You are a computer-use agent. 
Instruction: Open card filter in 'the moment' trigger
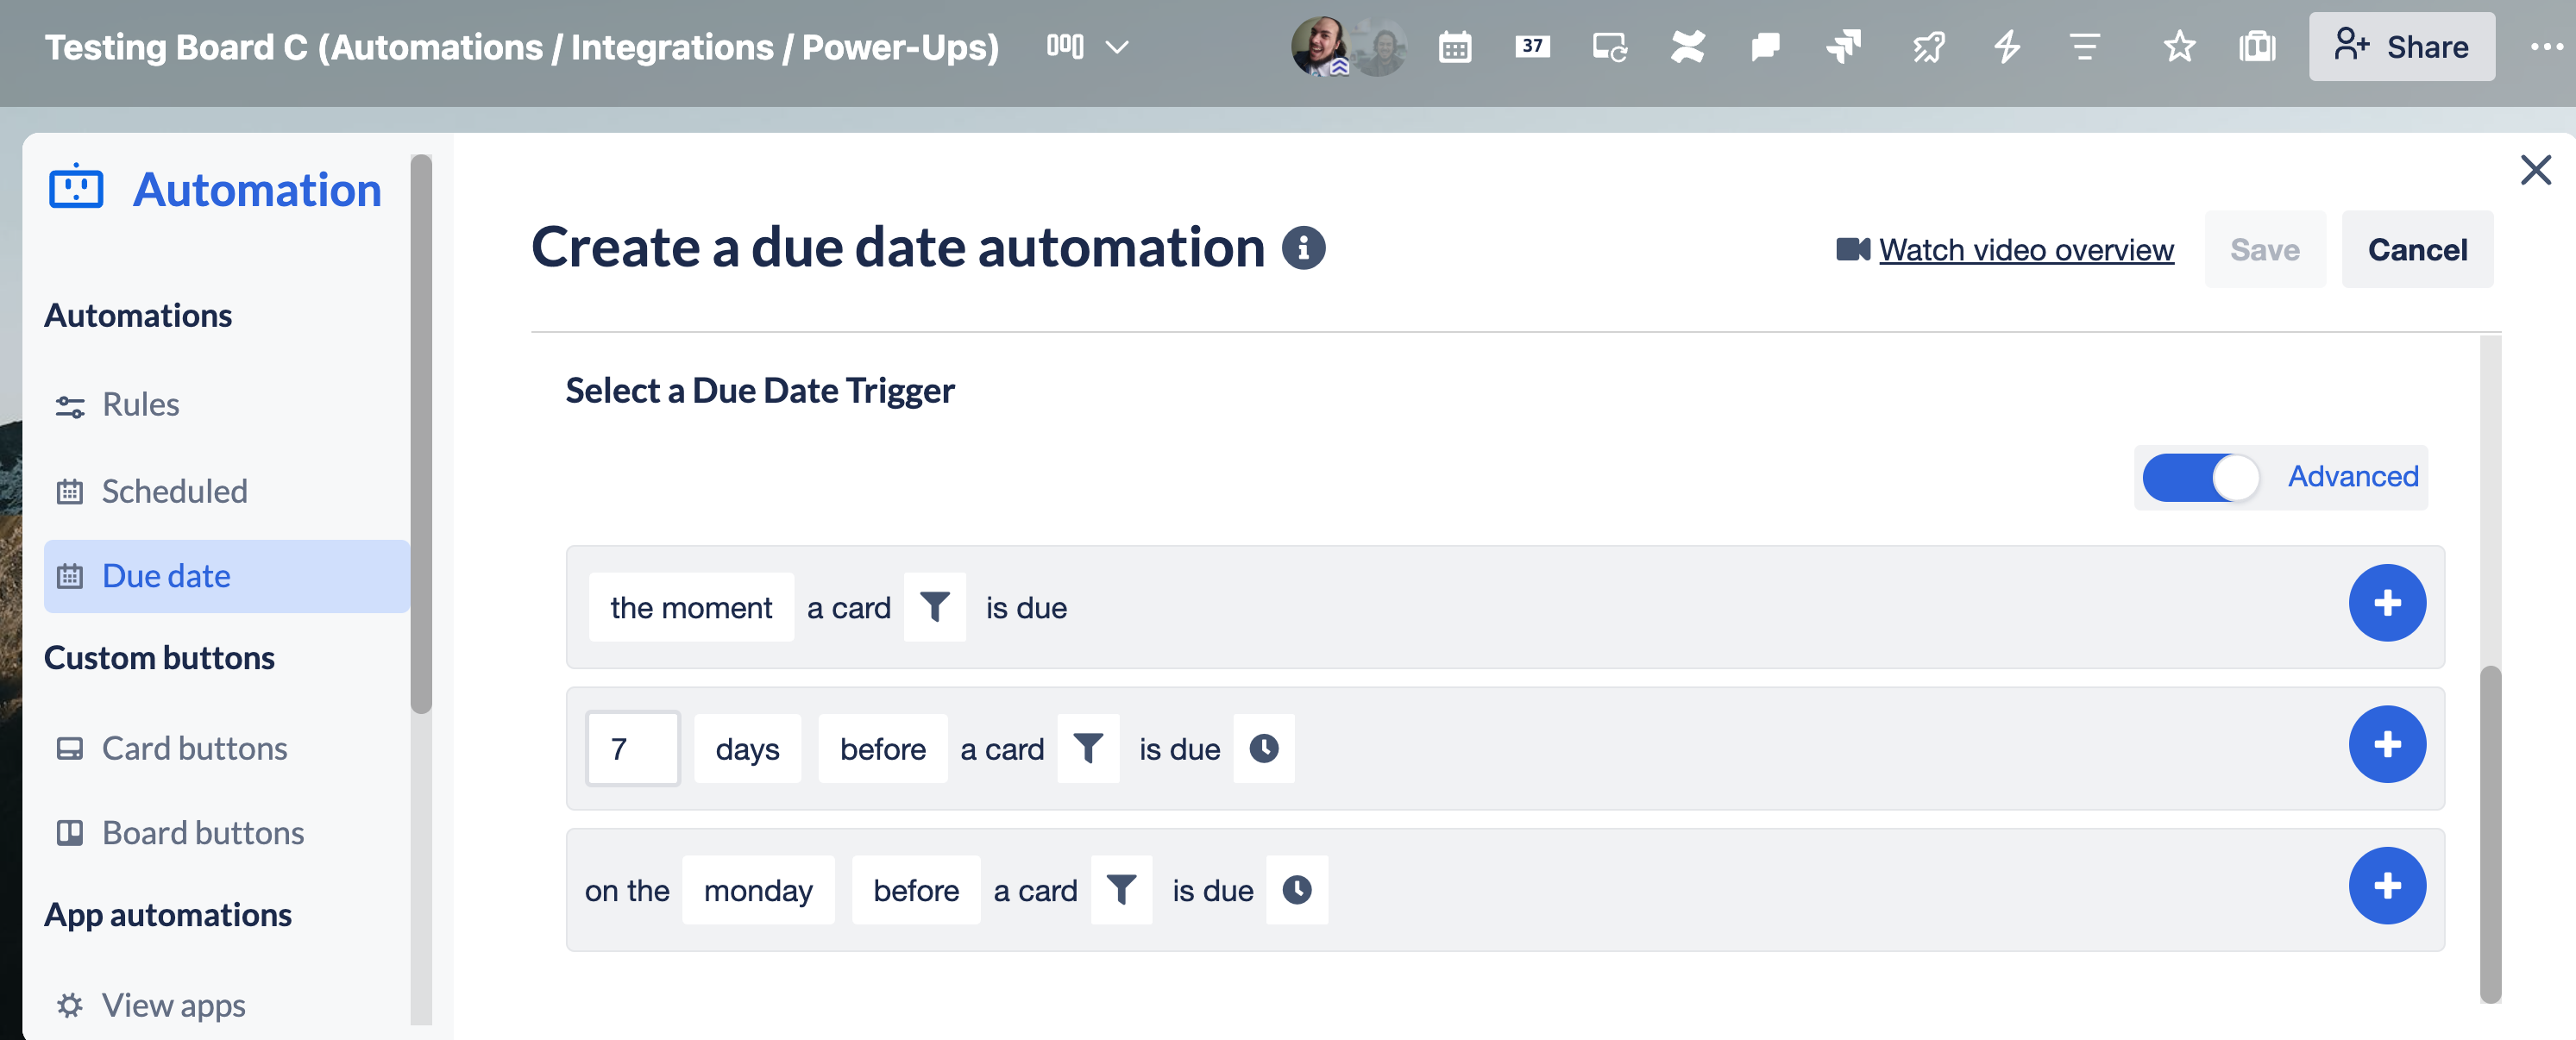934,607
